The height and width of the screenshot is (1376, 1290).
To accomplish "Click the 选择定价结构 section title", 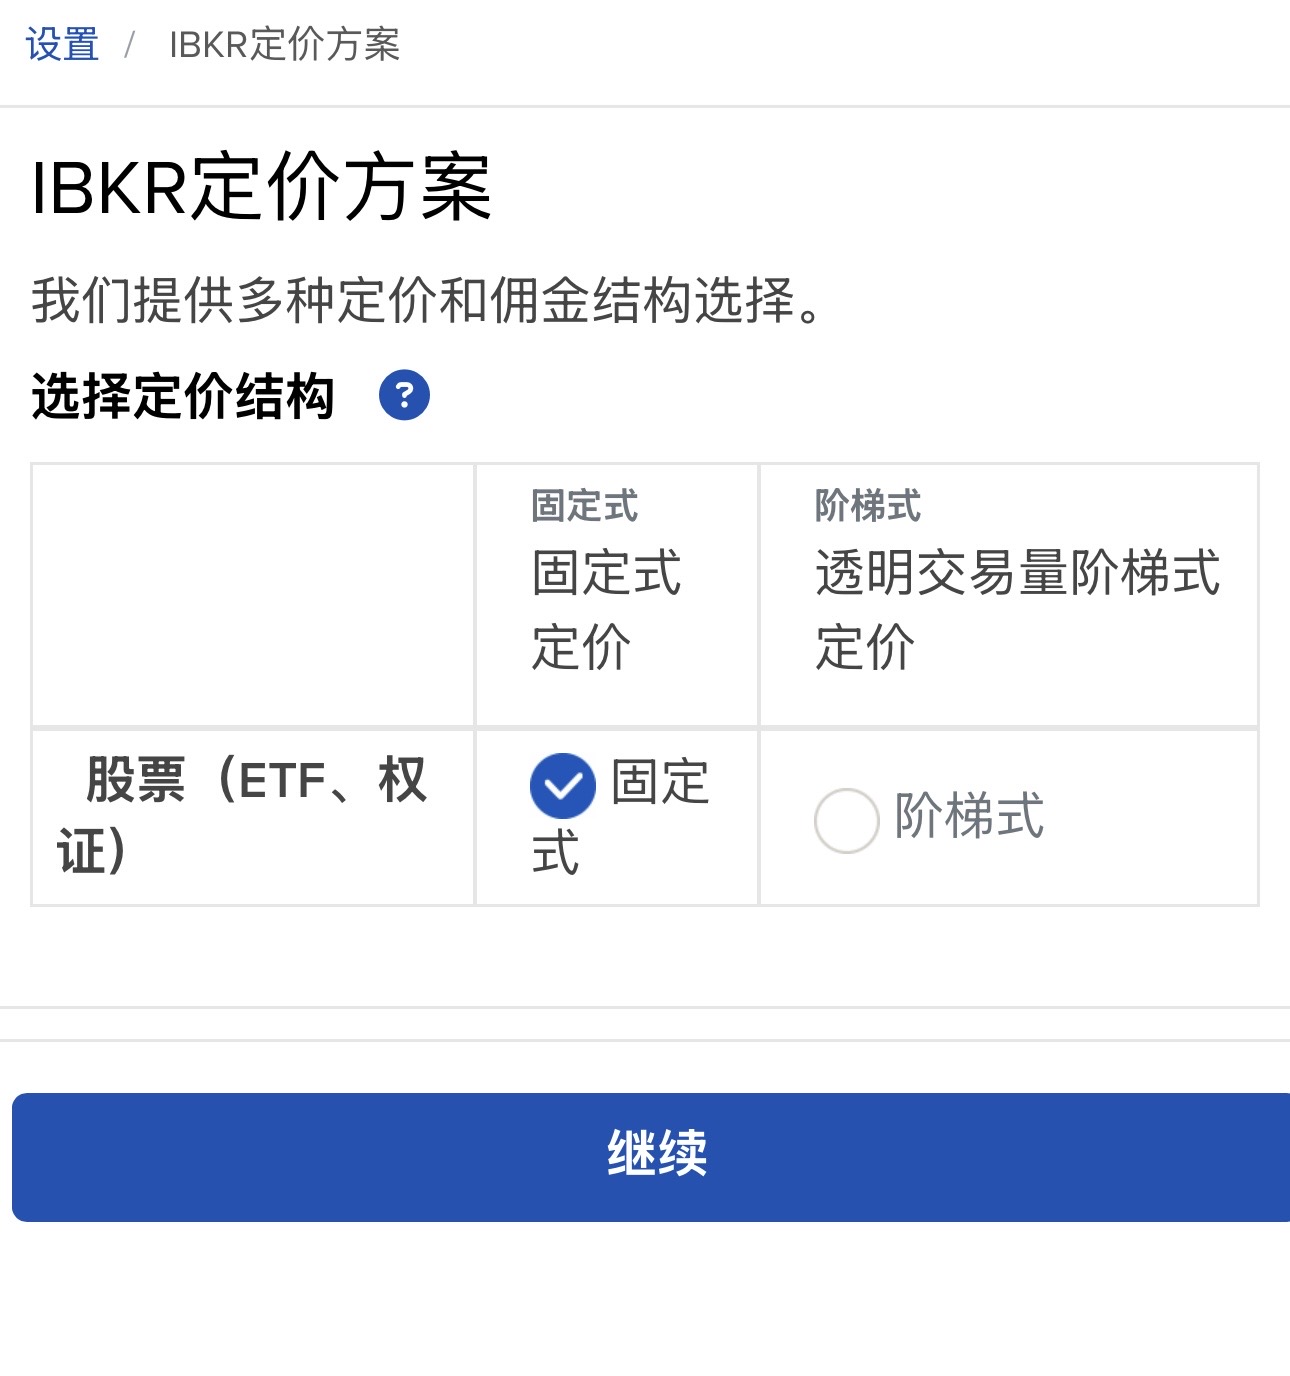I will [183, 396].
